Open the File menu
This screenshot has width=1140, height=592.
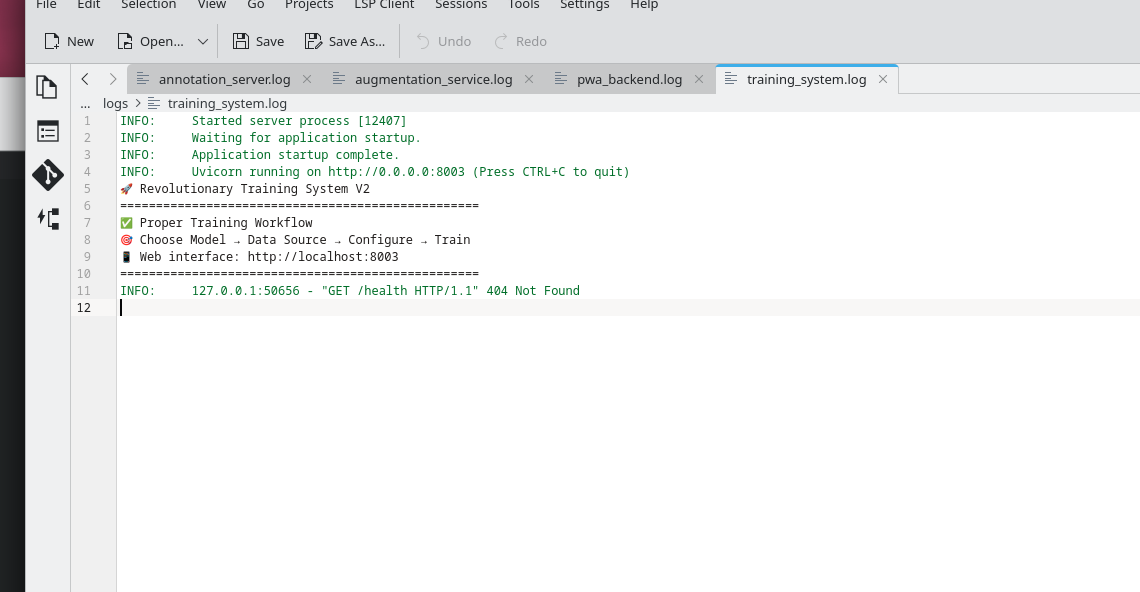pyautogui.click(x=46, y=4)
